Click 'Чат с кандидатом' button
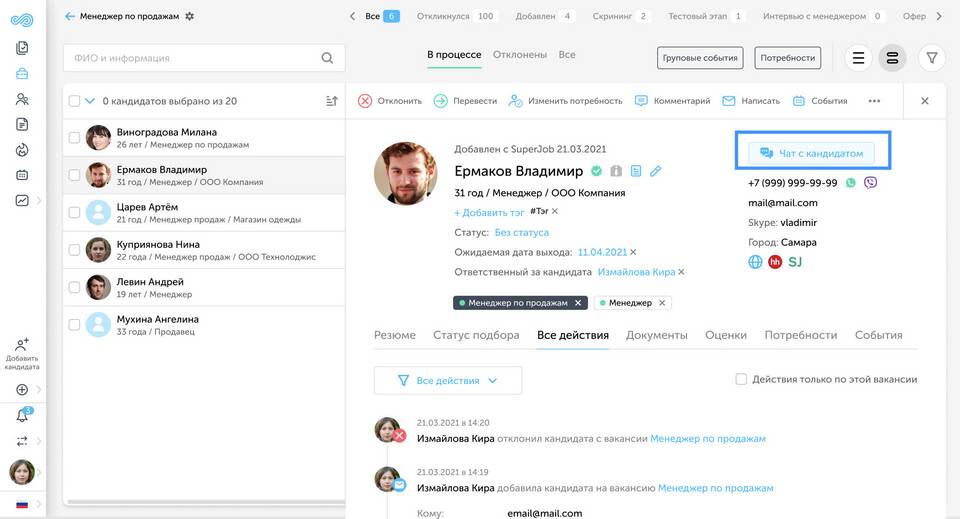Screen dimensions: 960x519 pos(812,153)
